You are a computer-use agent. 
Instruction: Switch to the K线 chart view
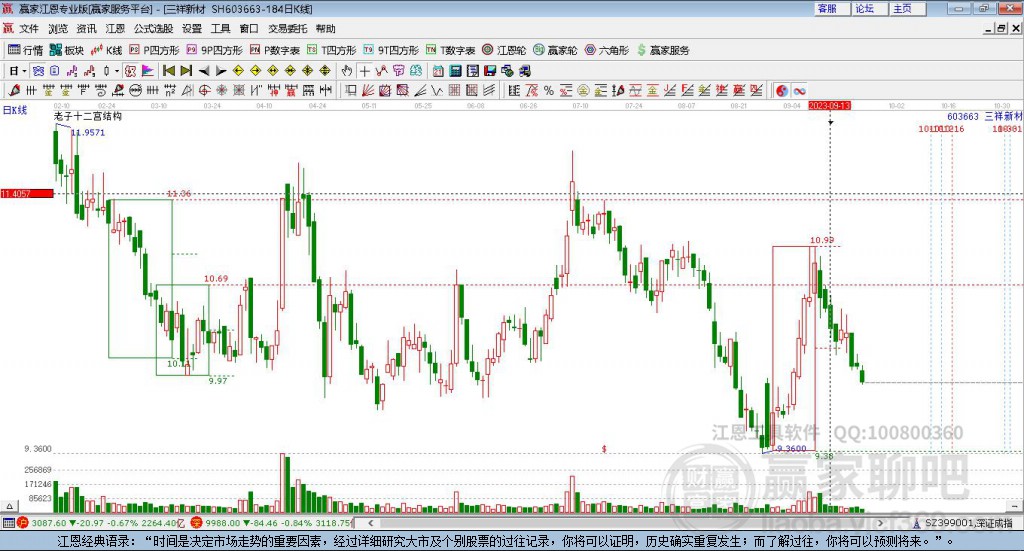tap(106, 50)
